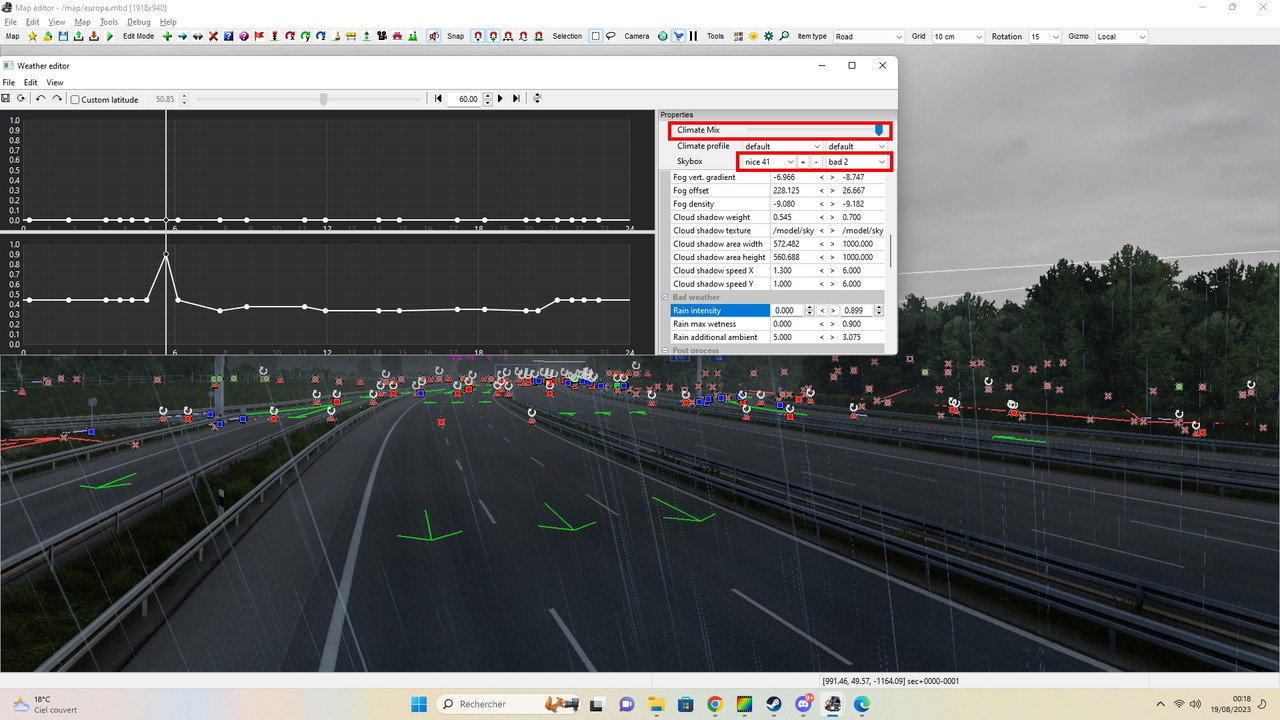
Task: Open the colored grid tools icon
Action: 738,36
